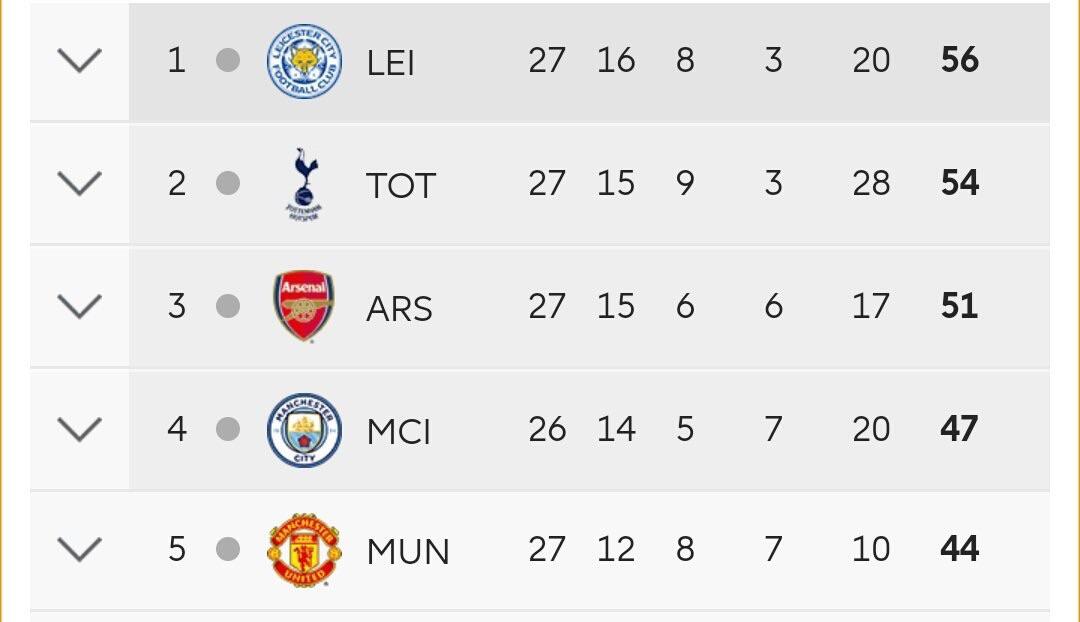Viewport: 1080px width, 622px height.
Task: Expand the Leicester row chevron
Action: pyautogui.click(x=80, y=61)
